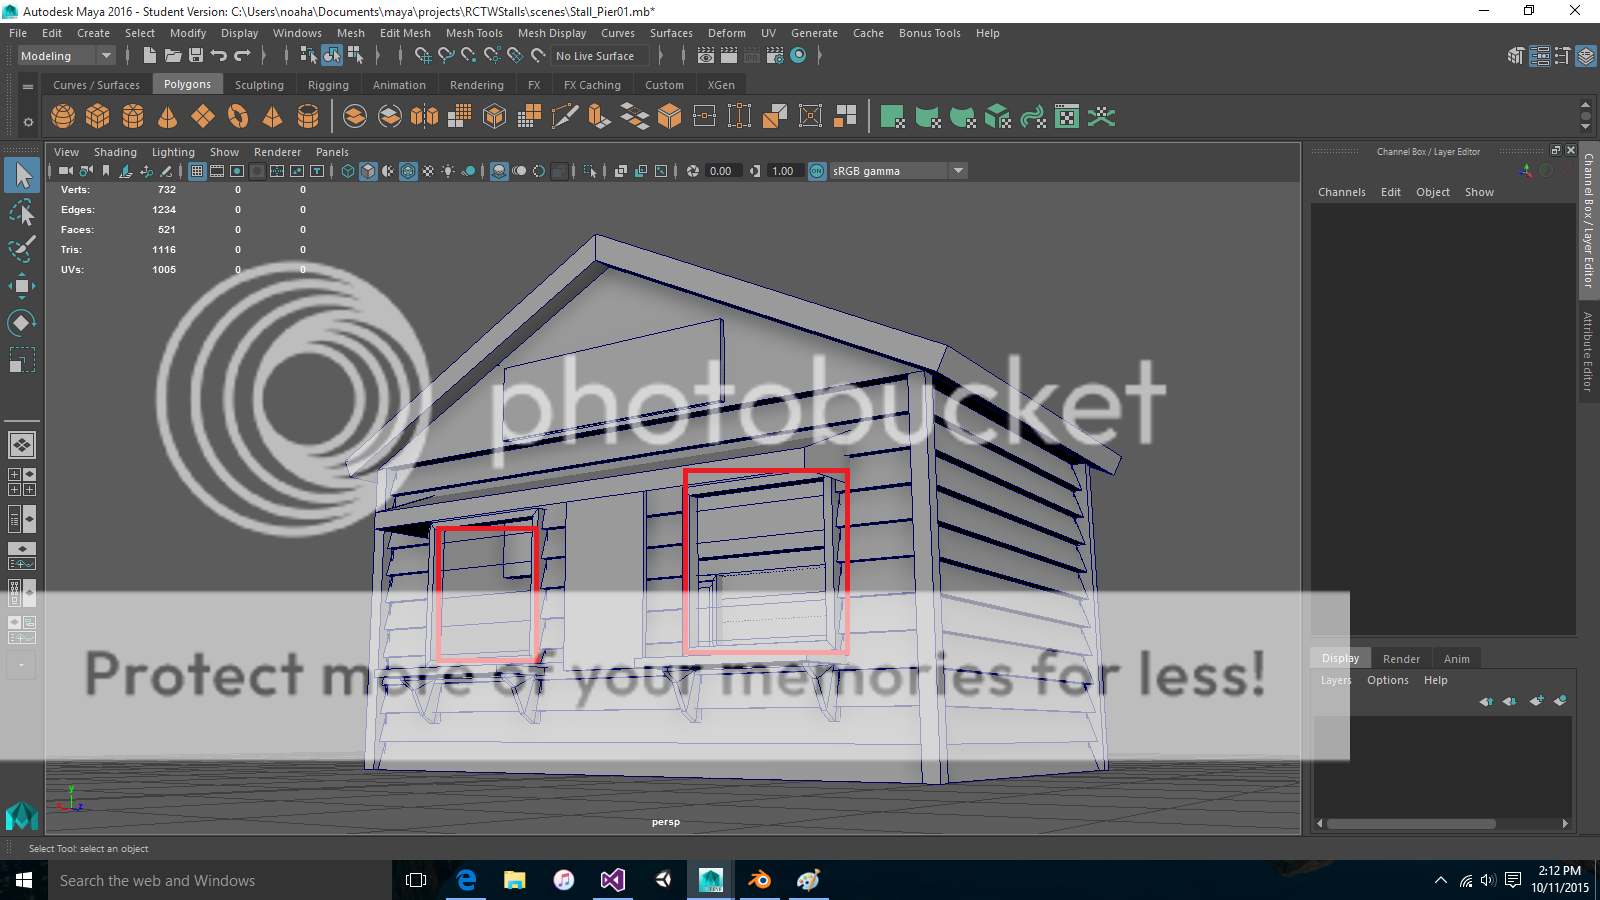Viewport: 1600px width, 900px height.
Task: Open the Mesh Display menu
Action: tap(552, 33)
